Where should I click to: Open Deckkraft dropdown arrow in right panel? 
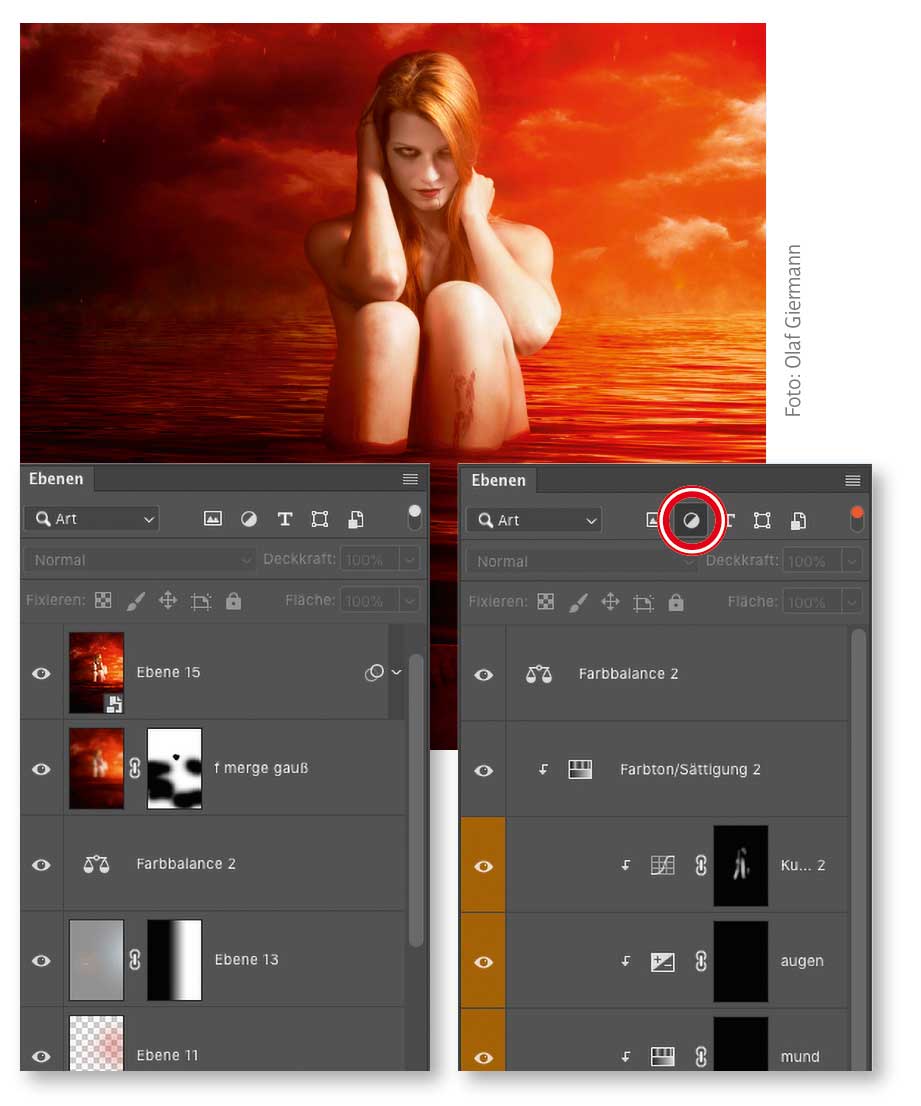click(851, 561)
